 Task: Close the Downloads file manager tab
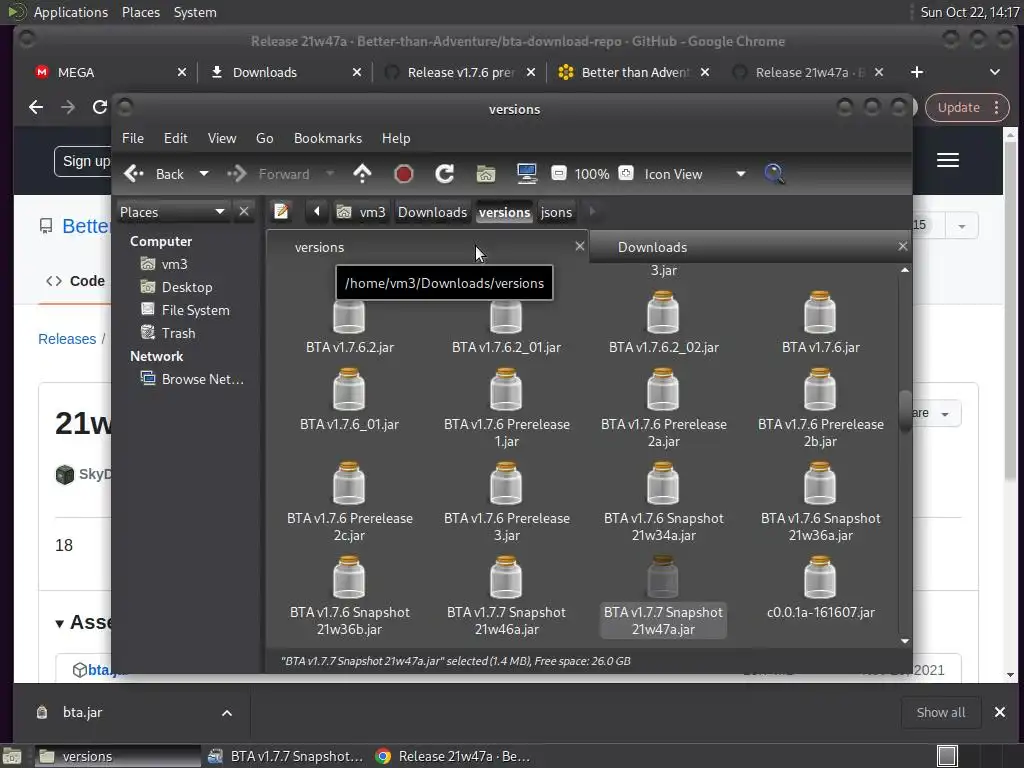click(x=903, y=246)
